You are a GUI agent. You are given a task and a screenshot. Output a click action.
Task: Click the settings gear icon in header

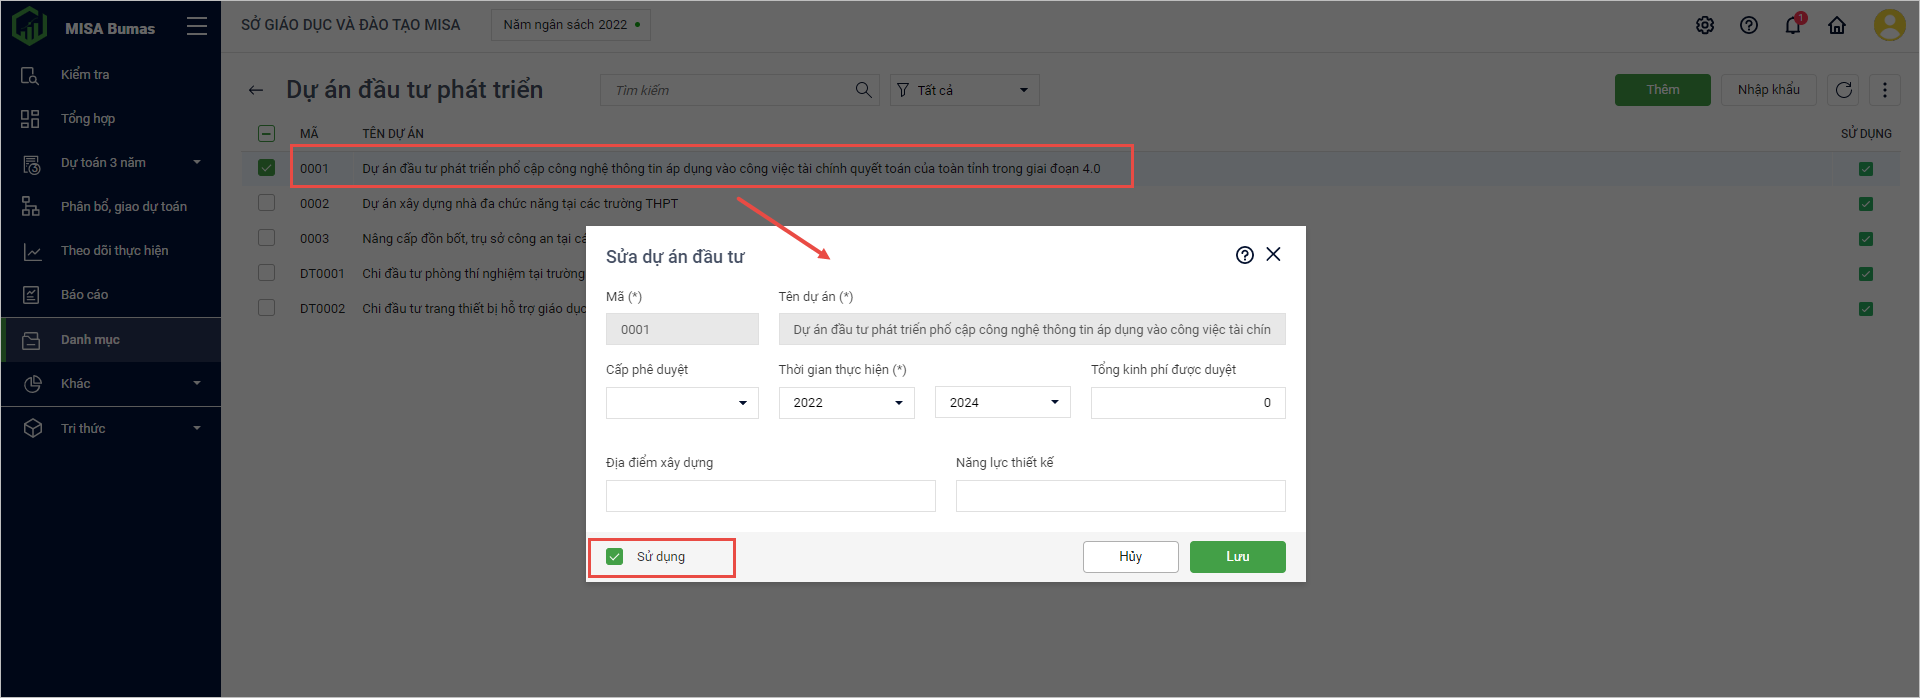pyautogui.click(x=1705, y=26)
